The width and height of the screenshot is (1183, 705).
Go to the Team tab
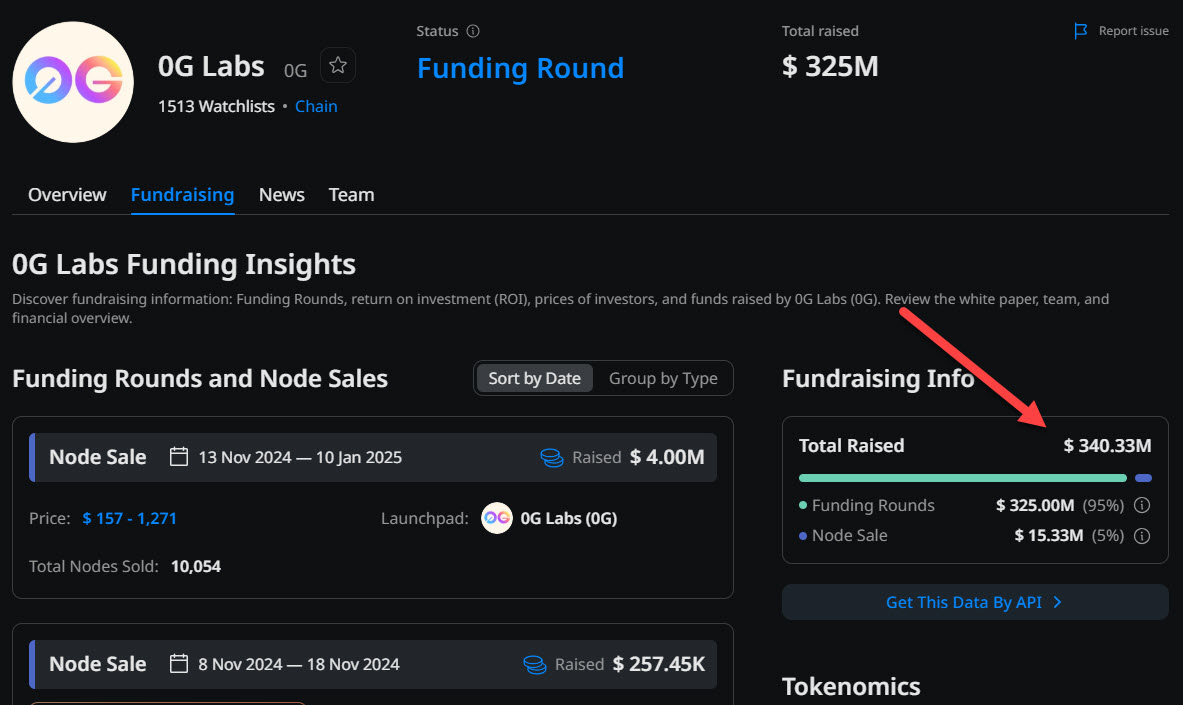352,195
